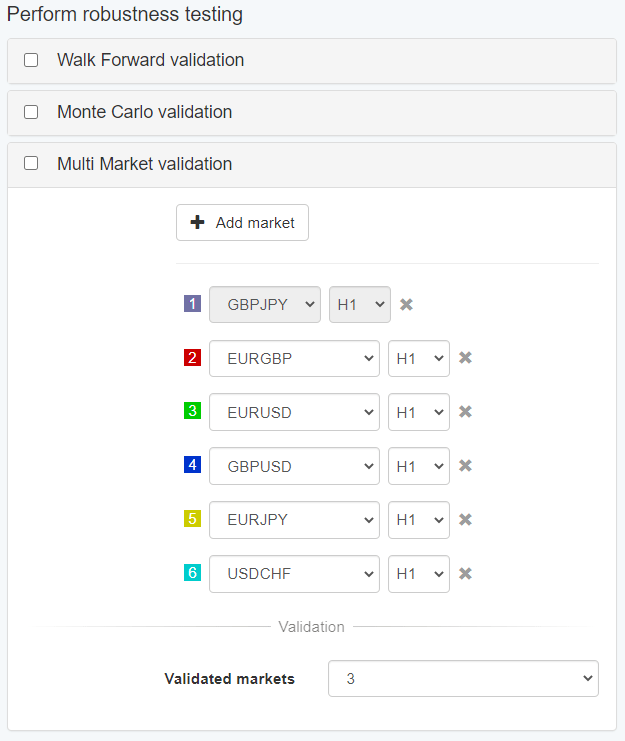625x741 pixels.
Task: Click the red number 2 market badge
Action: [193, 358]
